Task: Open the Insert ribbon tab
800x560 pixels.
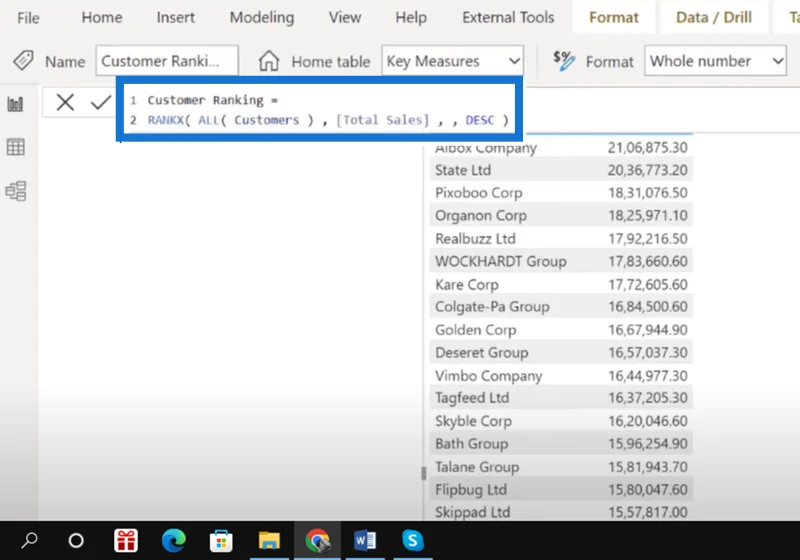Action: (176, 17)
